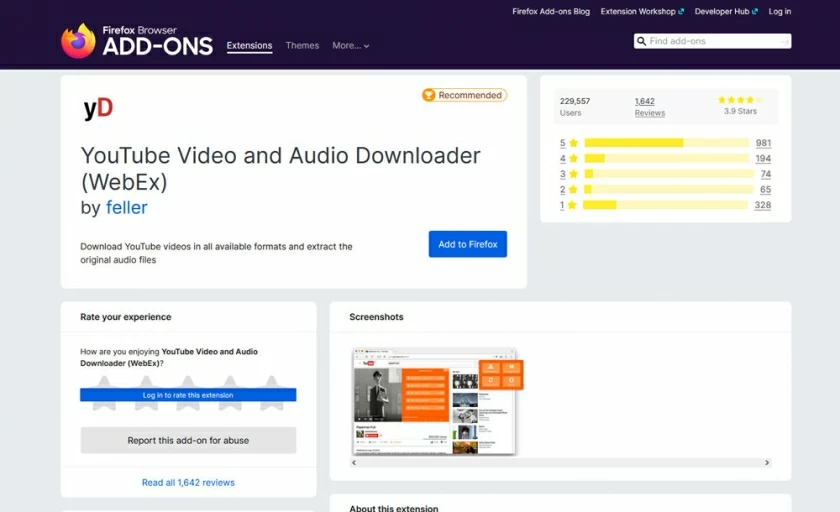Click the extension title heading text
The image size is (840, 512).
[280, 168]
